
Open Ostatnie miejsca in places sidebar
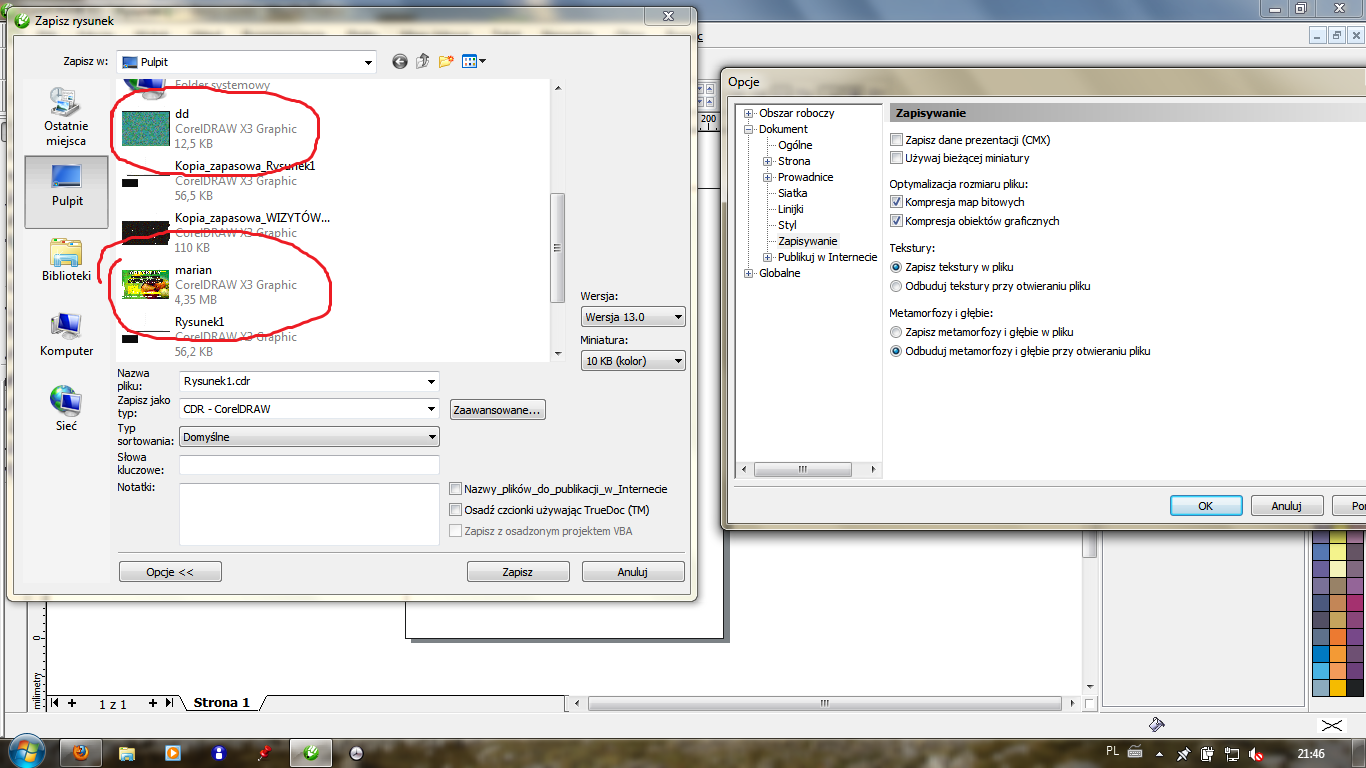pyautogui.click(x=66, y=116)
